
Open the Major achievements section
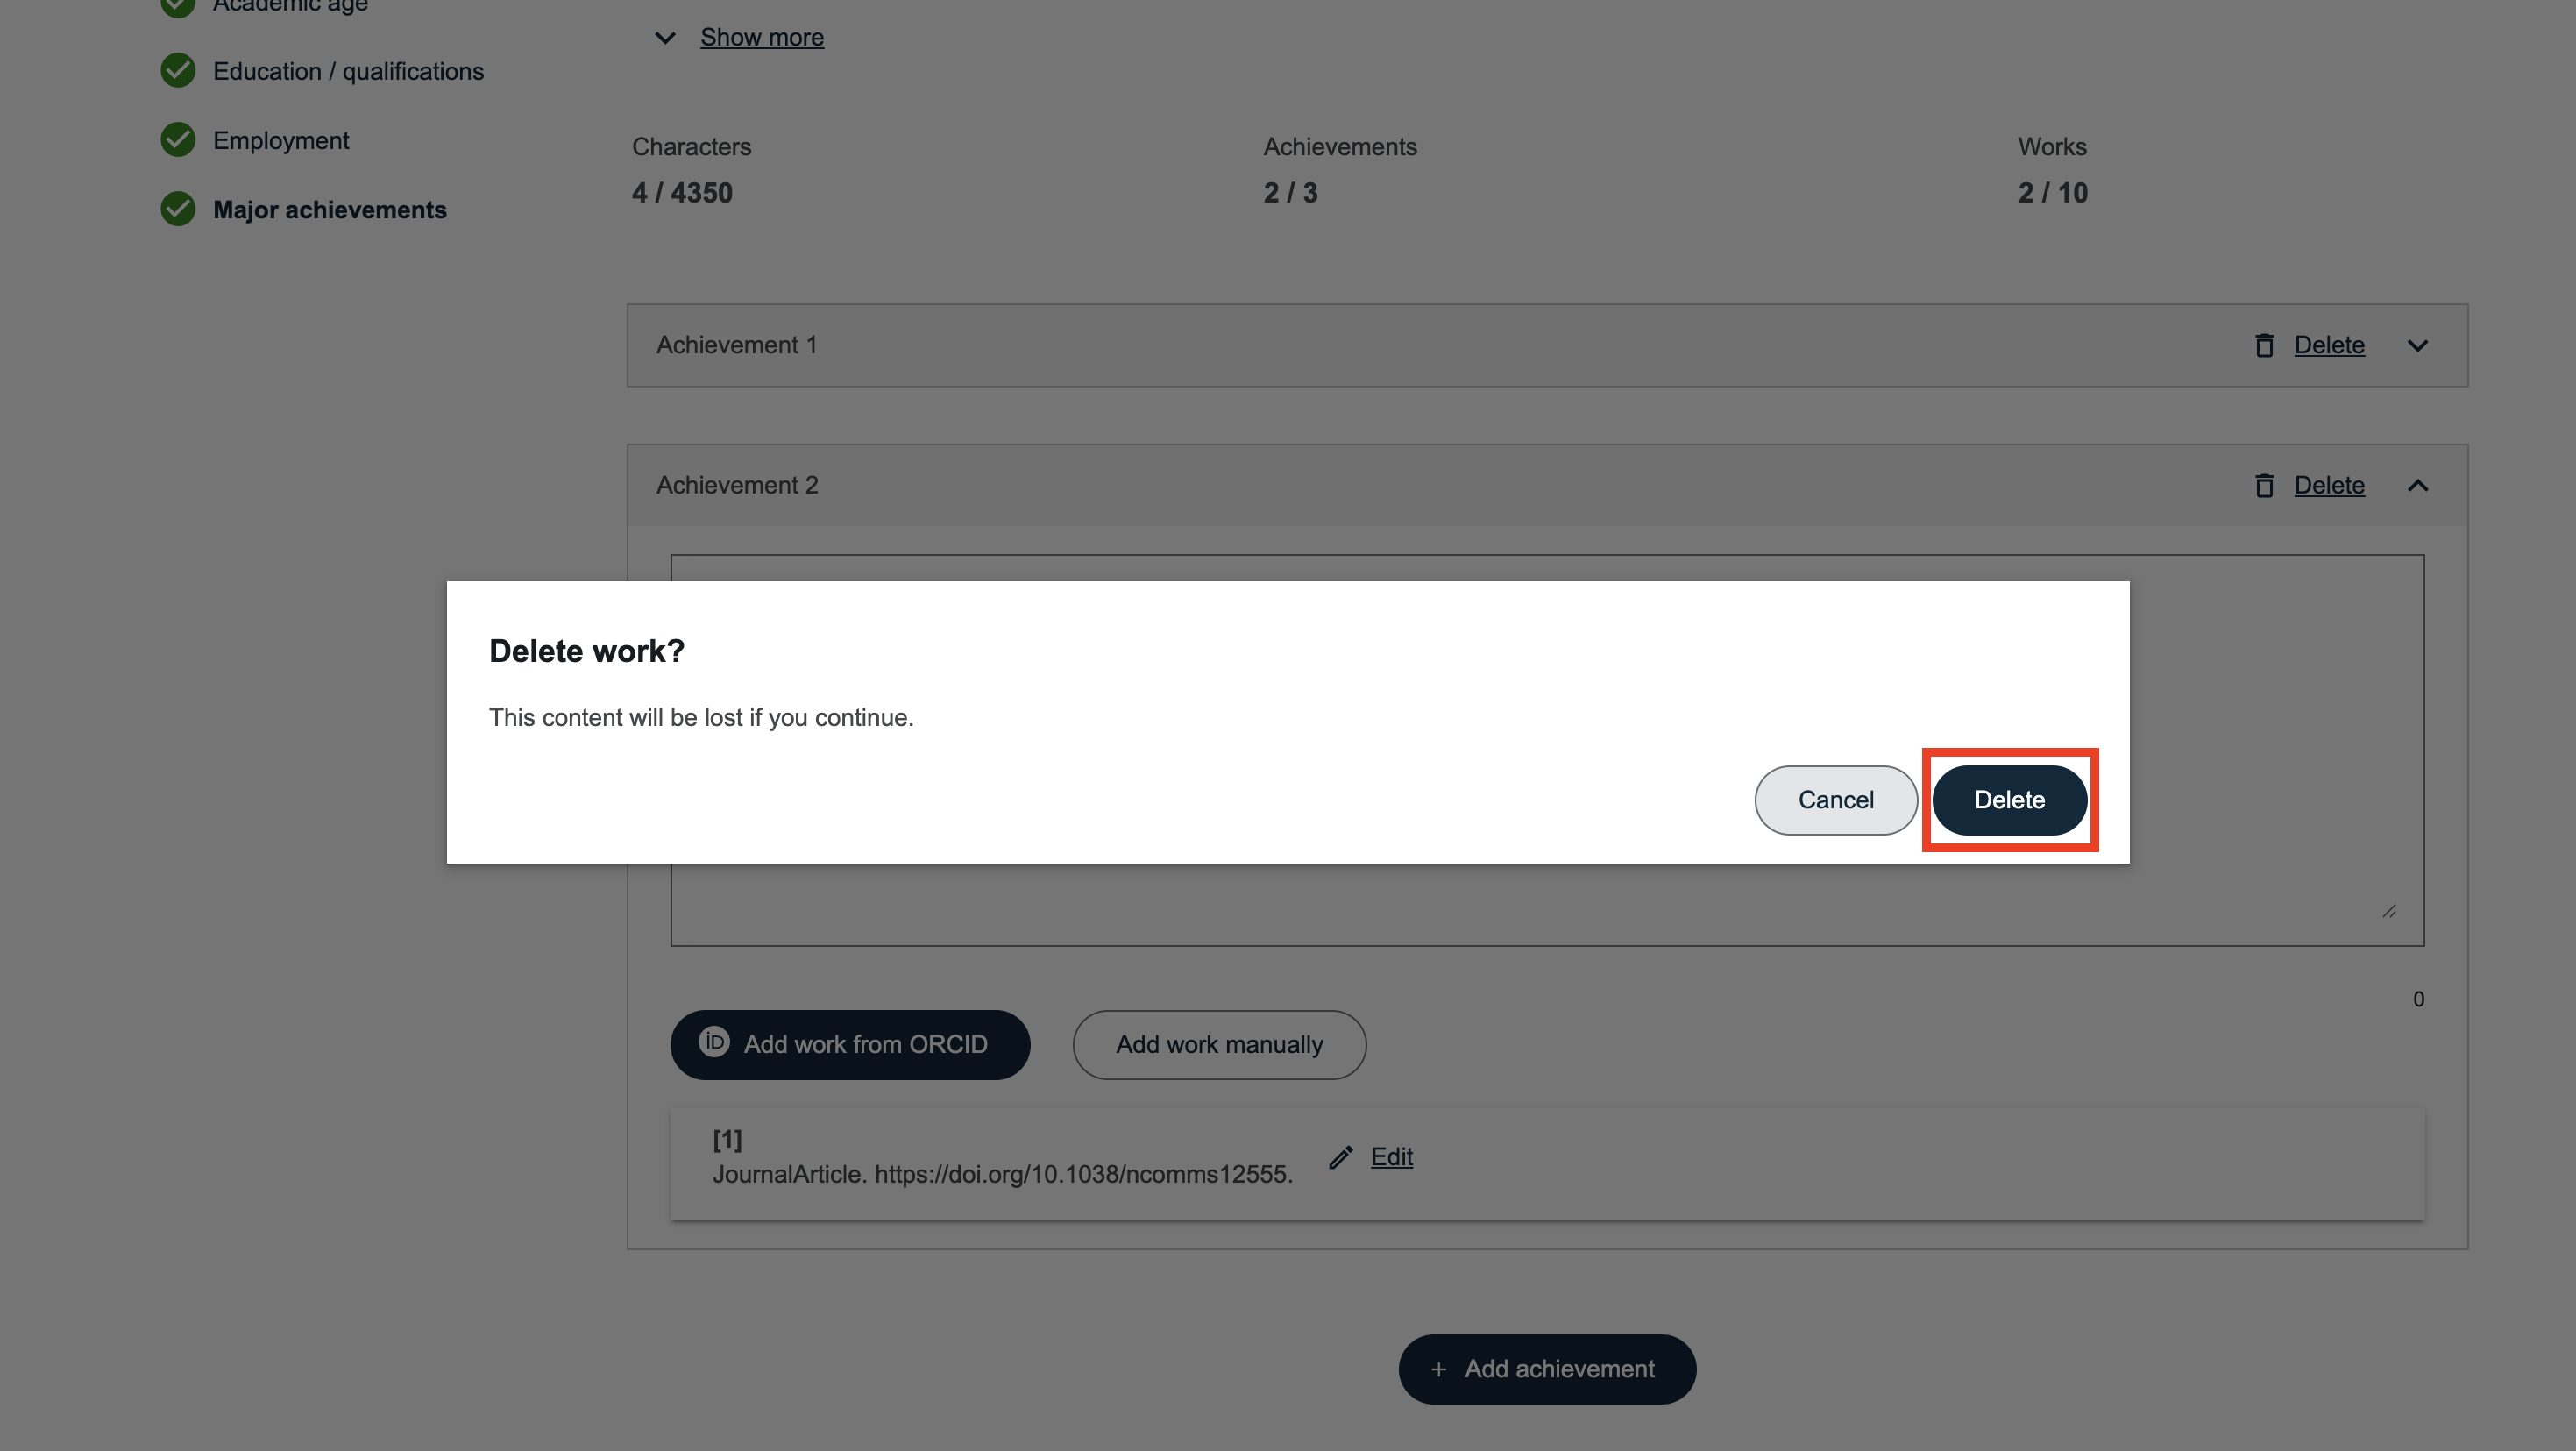click(x=329, y=210)
